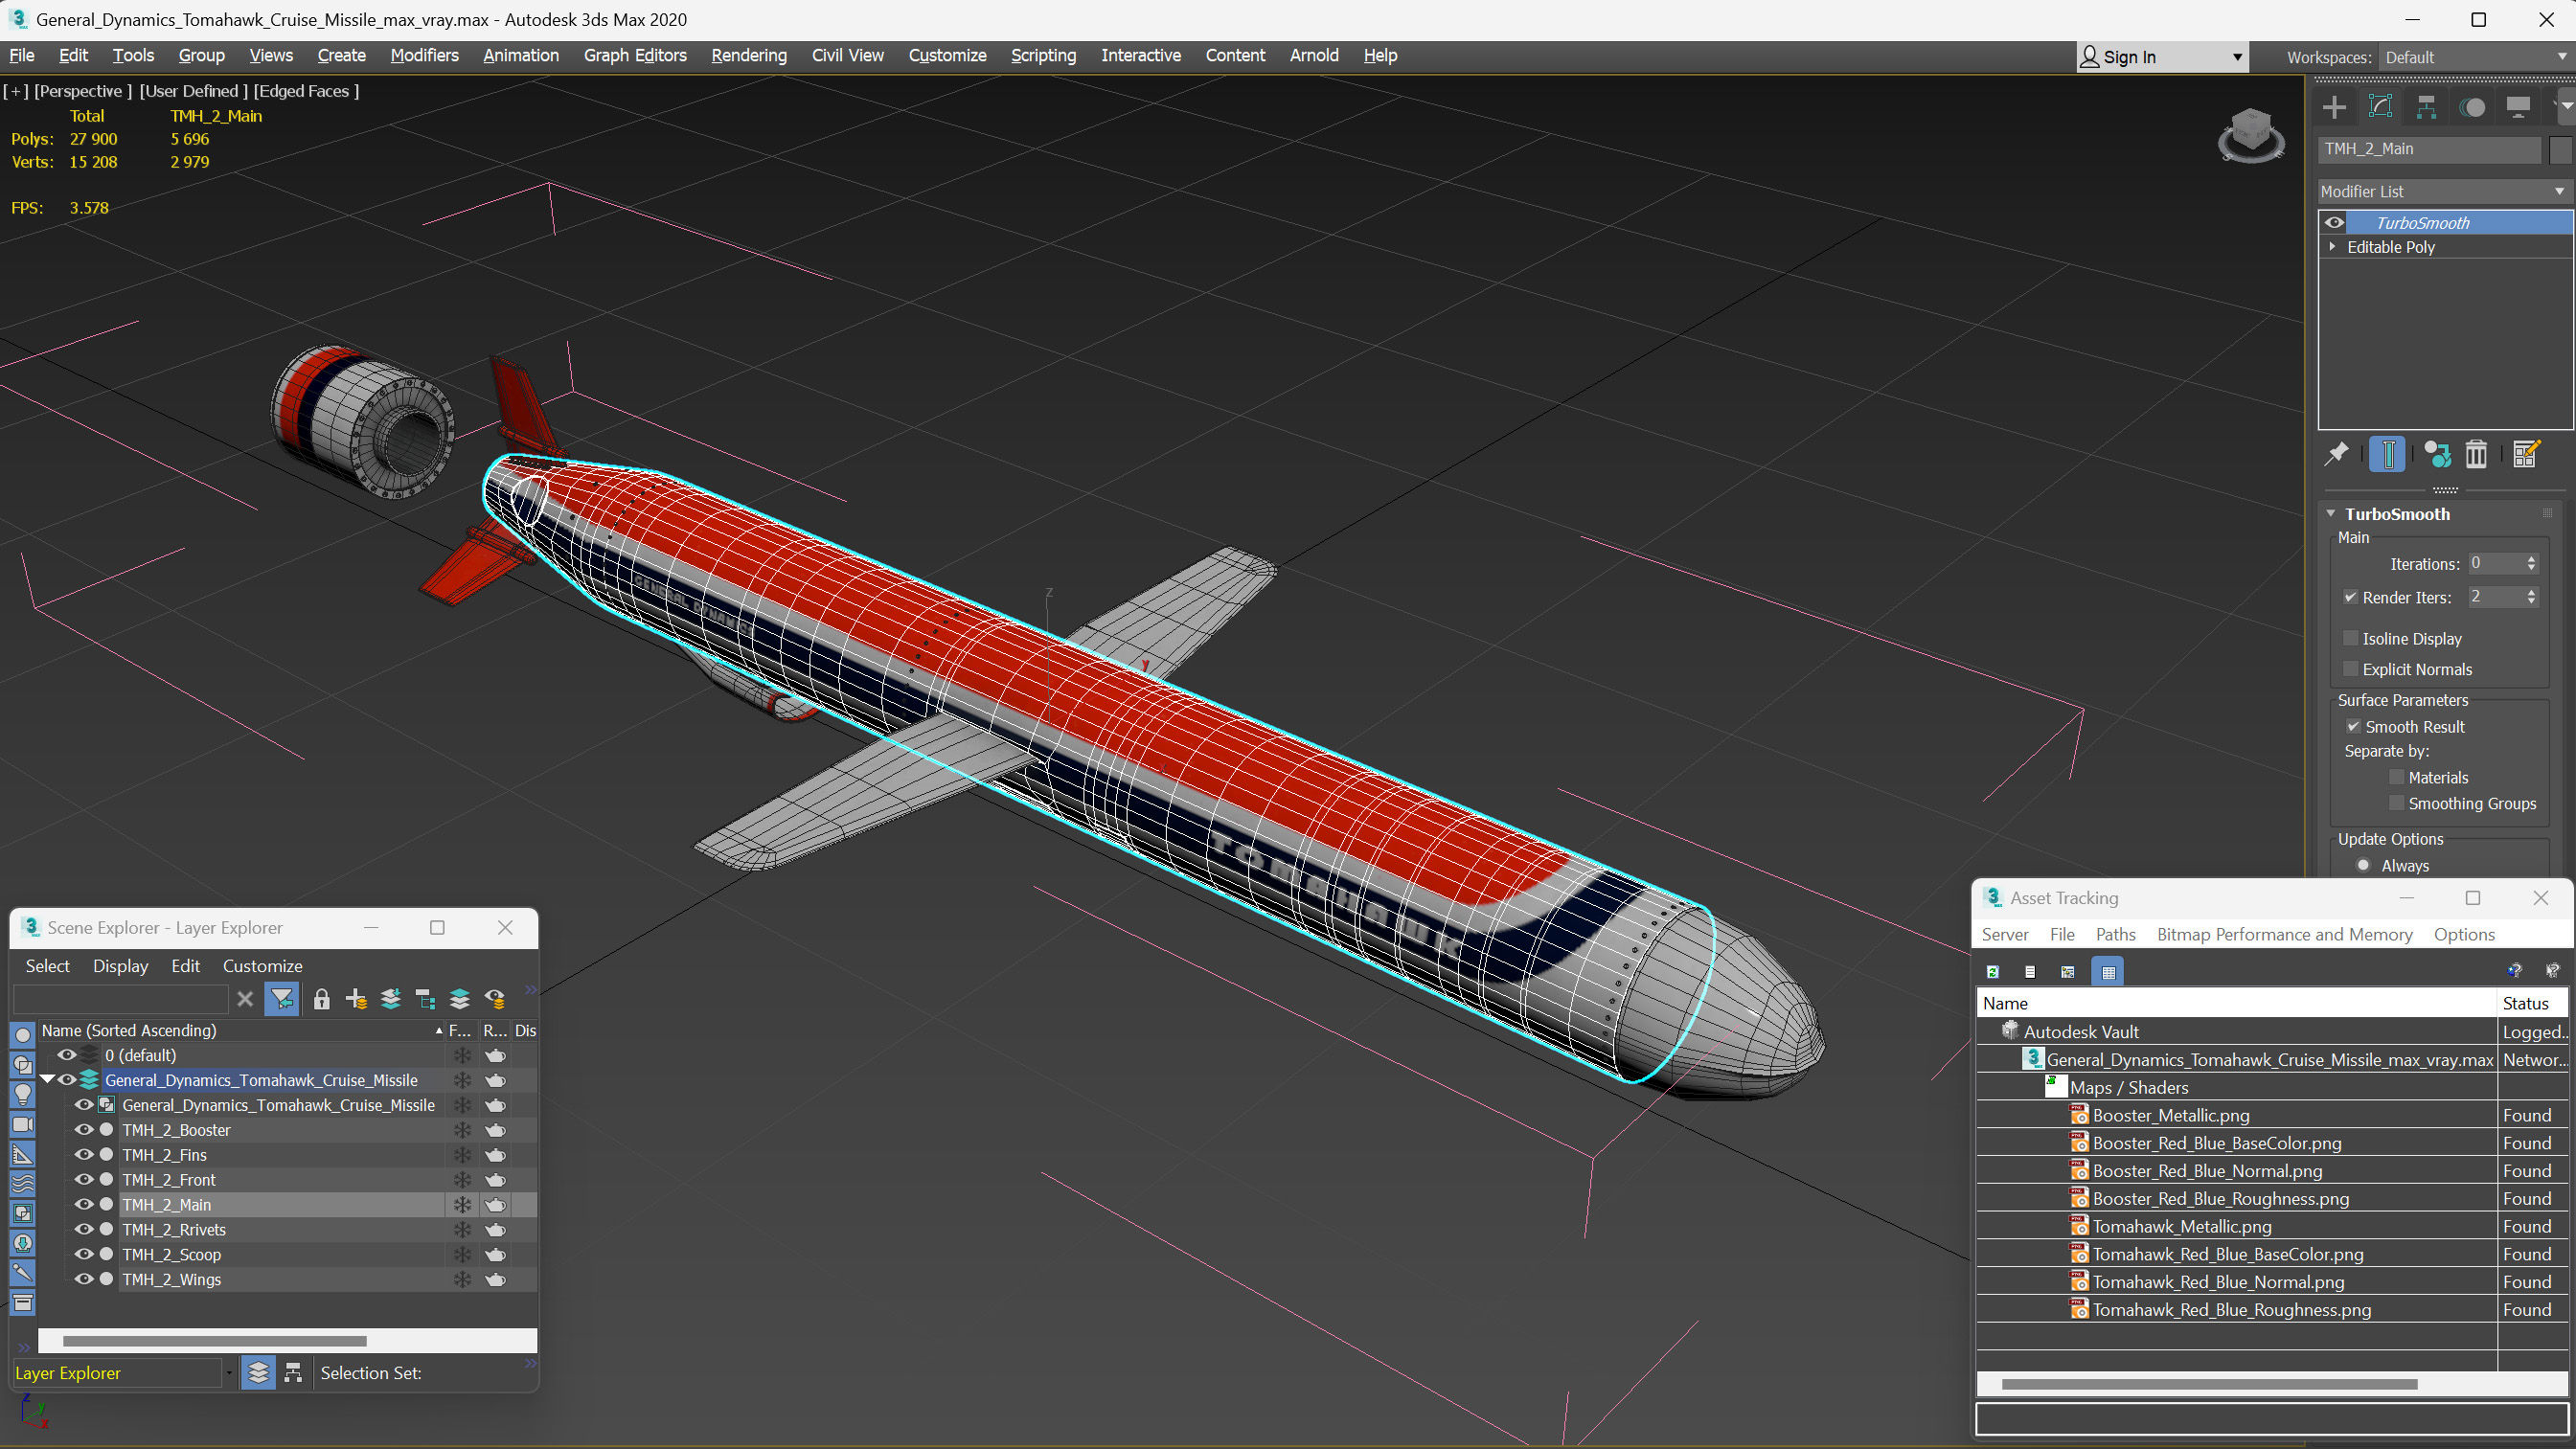Click Bitmap Performance and Memory menu
The width and height of the screenshot is (2576, 1449).
[2284, 934]
